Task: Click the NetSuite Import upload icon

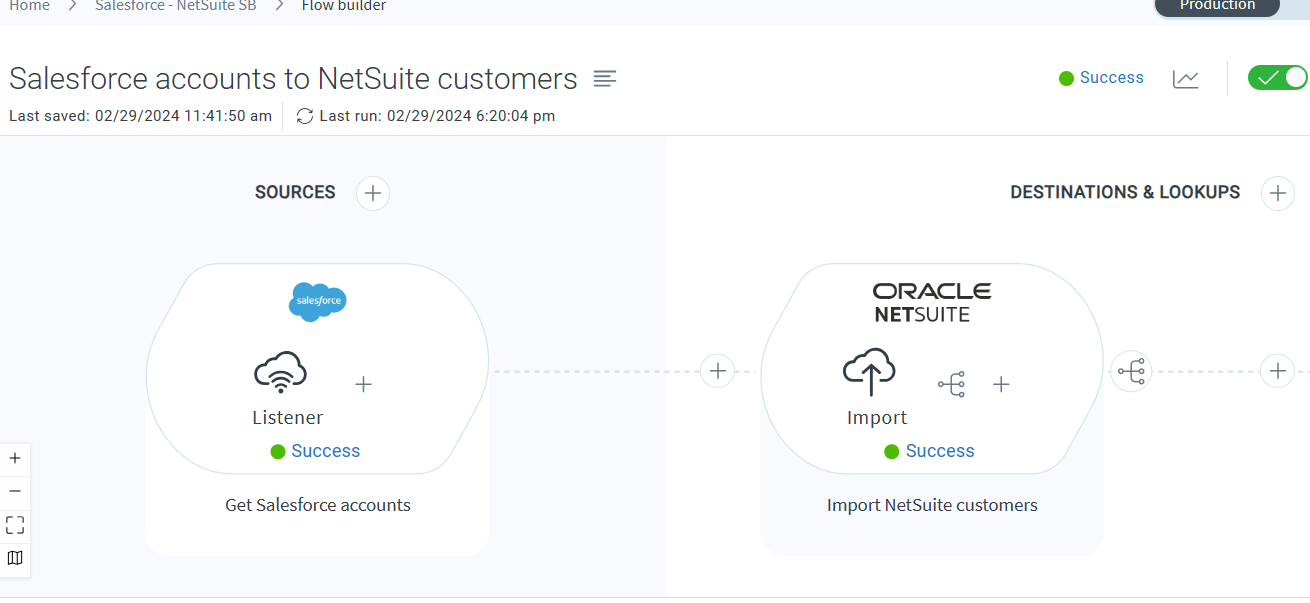Action: [870, 372]
